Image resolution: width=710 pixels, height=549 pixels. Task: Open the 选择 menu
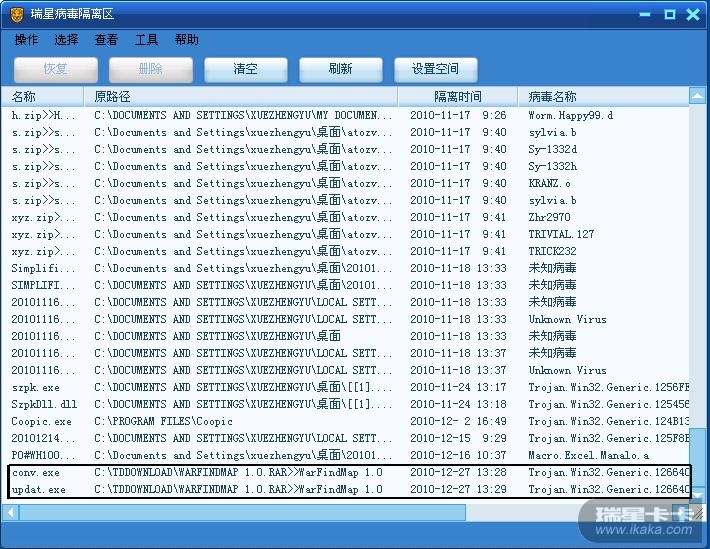click(x=66, y=40)
